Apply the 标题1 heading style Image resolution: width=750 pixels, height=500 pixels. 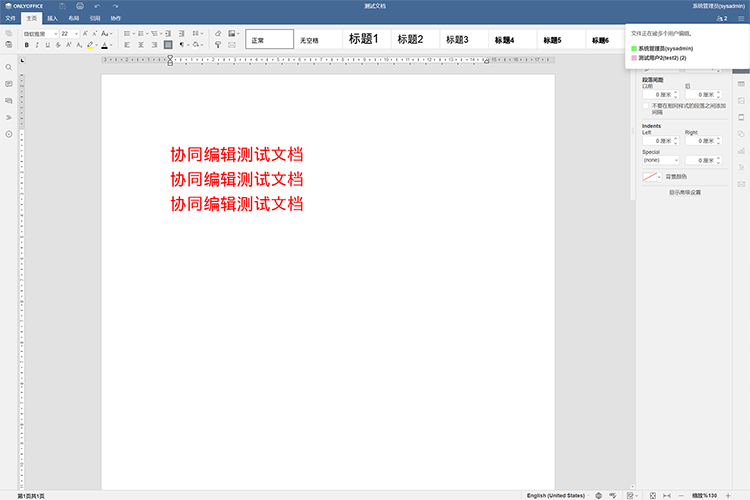tap(363, 40)
